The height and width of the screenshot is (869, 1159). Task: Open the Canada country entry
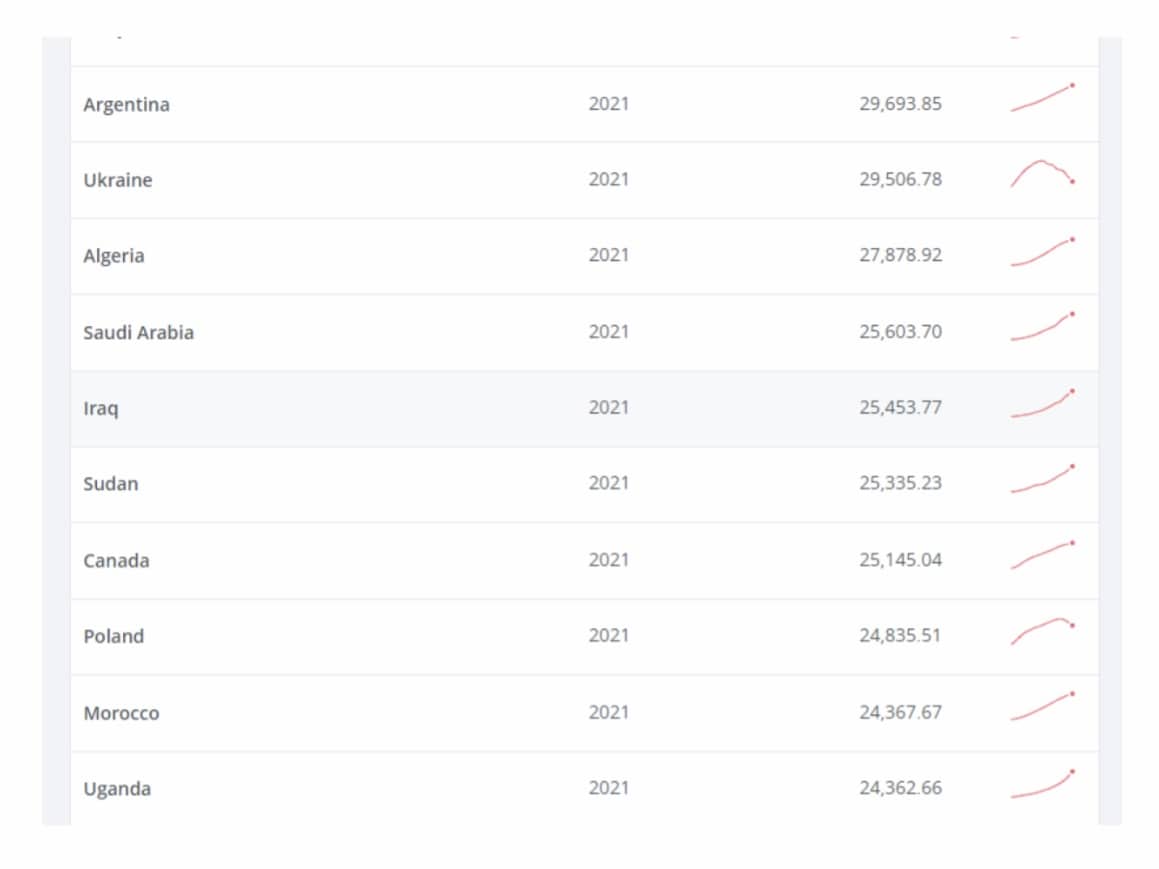[116, 560]
